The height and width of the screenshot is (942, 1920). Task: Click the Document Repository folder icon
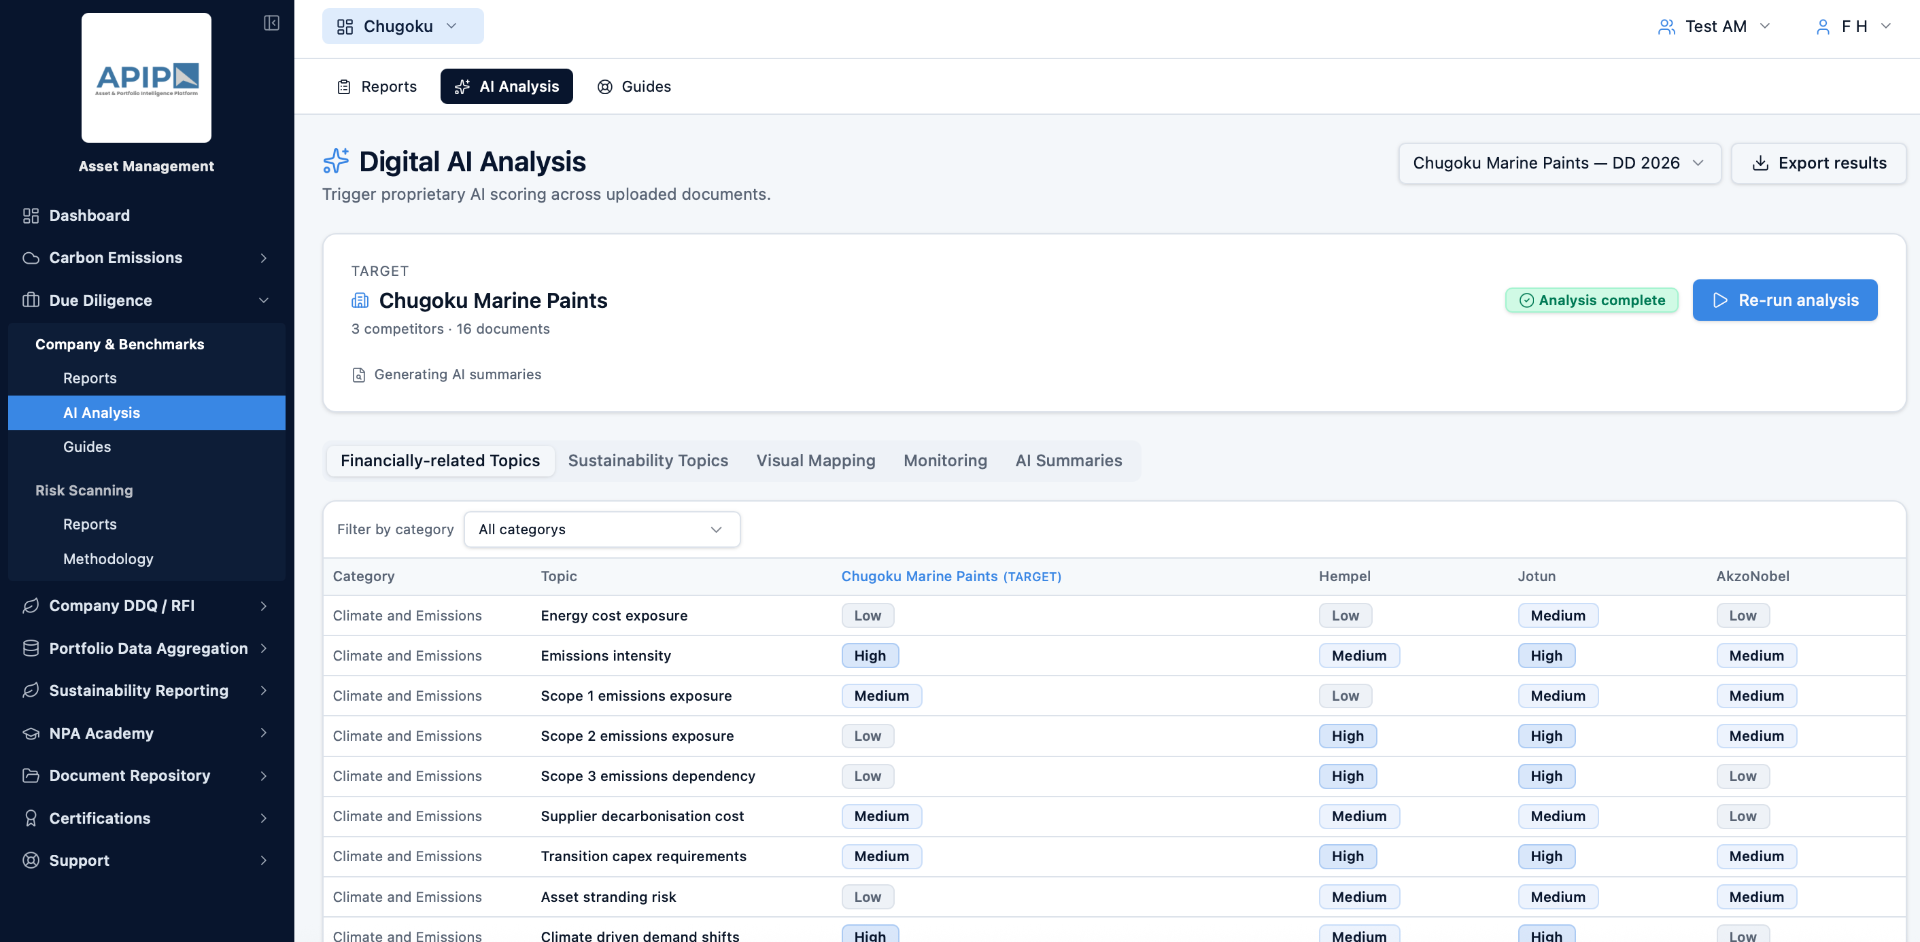tap(31, 776)
